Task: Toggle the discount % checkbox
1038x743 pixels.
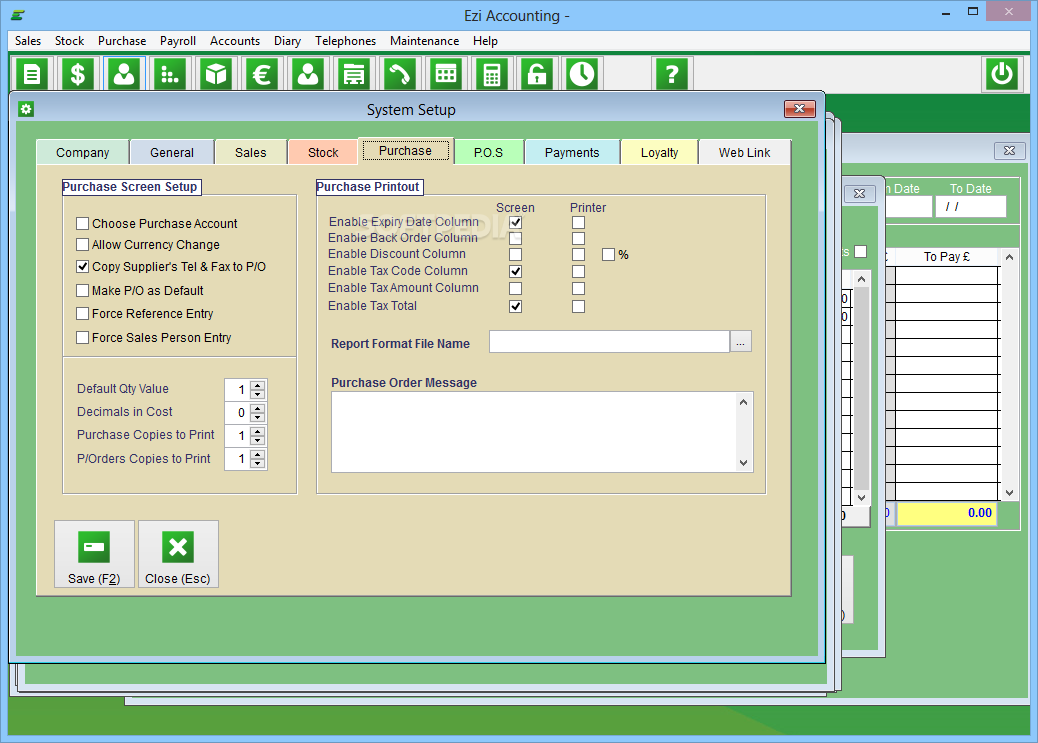Action: click(x=608, y=254)
